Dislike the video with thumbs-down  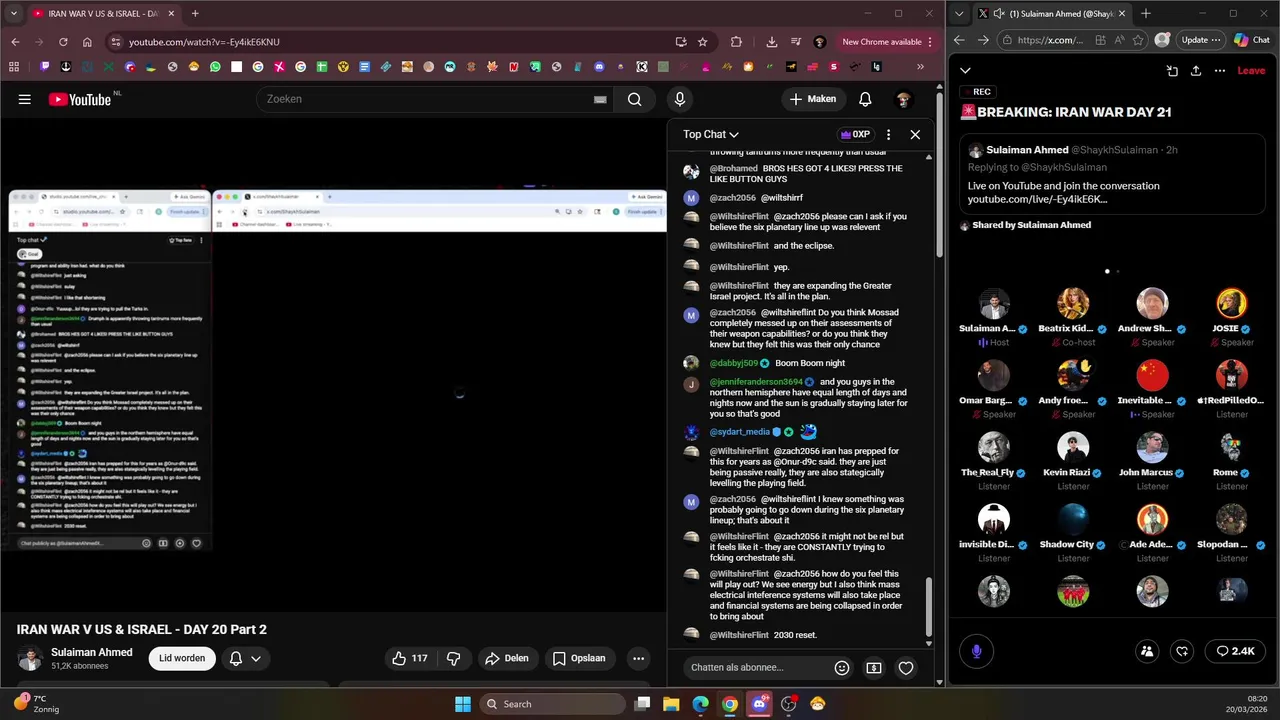[454, 658]
